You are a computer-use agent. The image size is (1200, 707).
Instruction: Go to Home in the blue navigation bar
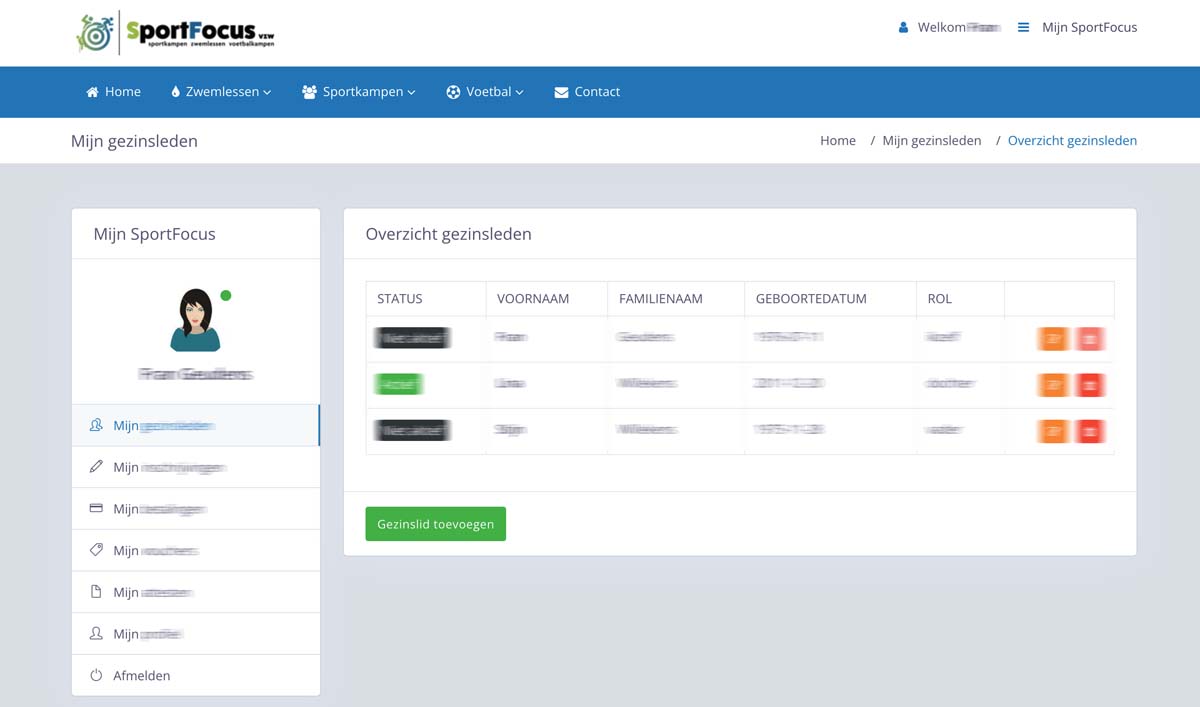tap(113, 92)
